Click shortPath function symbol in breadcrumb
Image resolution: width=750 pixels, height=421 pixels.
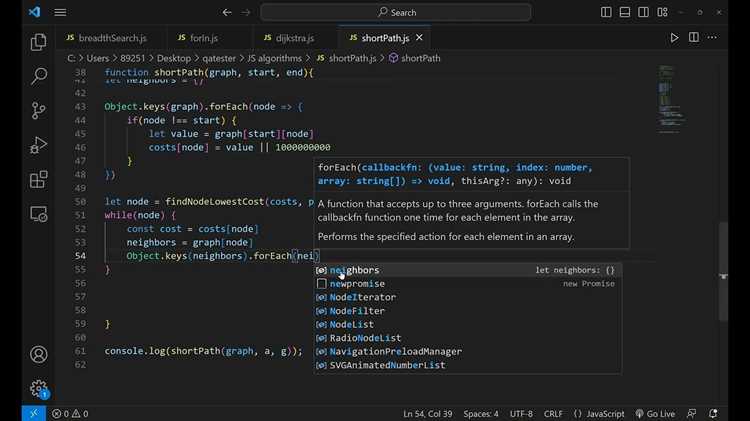pyautogui.click(x=415, y=58)
